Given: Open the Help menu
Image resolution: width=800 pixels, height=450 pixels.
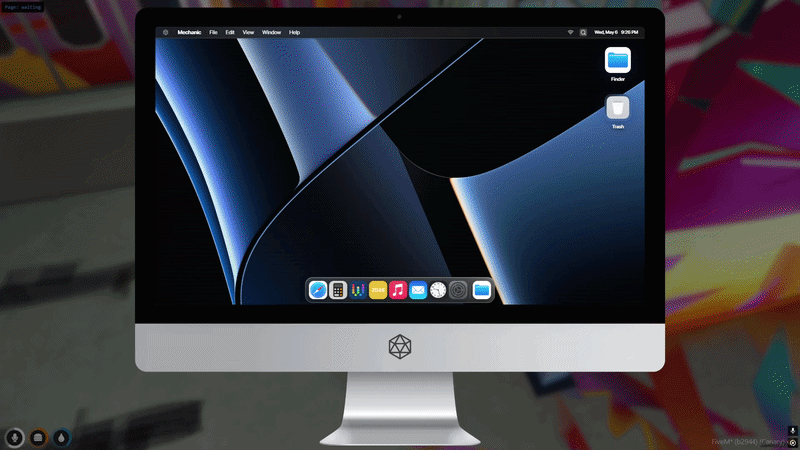Looking at the screenshot, I should (x=294, y=32).
